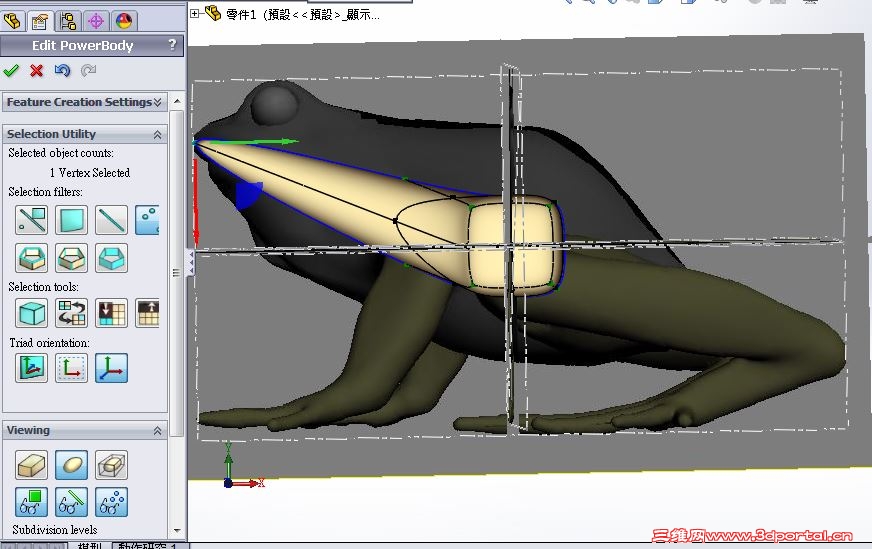Toggle edge visibility glasses icon
The height and width of the screenshot is (549, 872).
[x=72, y=502]
